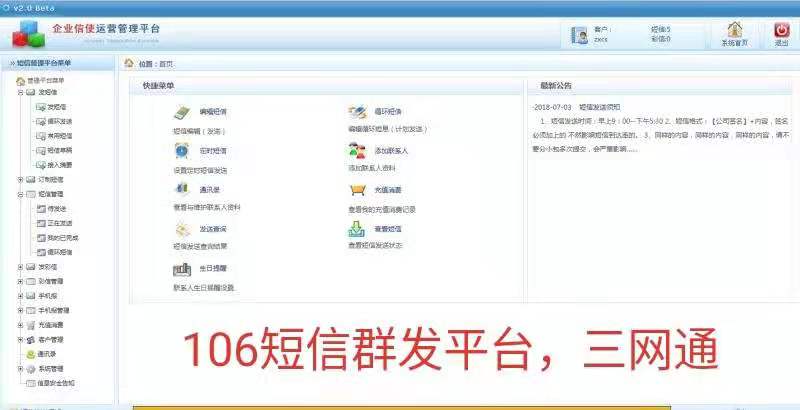800x410 pixels.
Task: Expand the 订制短信 tree node
Action: pyautogui.click(x=20, y=180)
